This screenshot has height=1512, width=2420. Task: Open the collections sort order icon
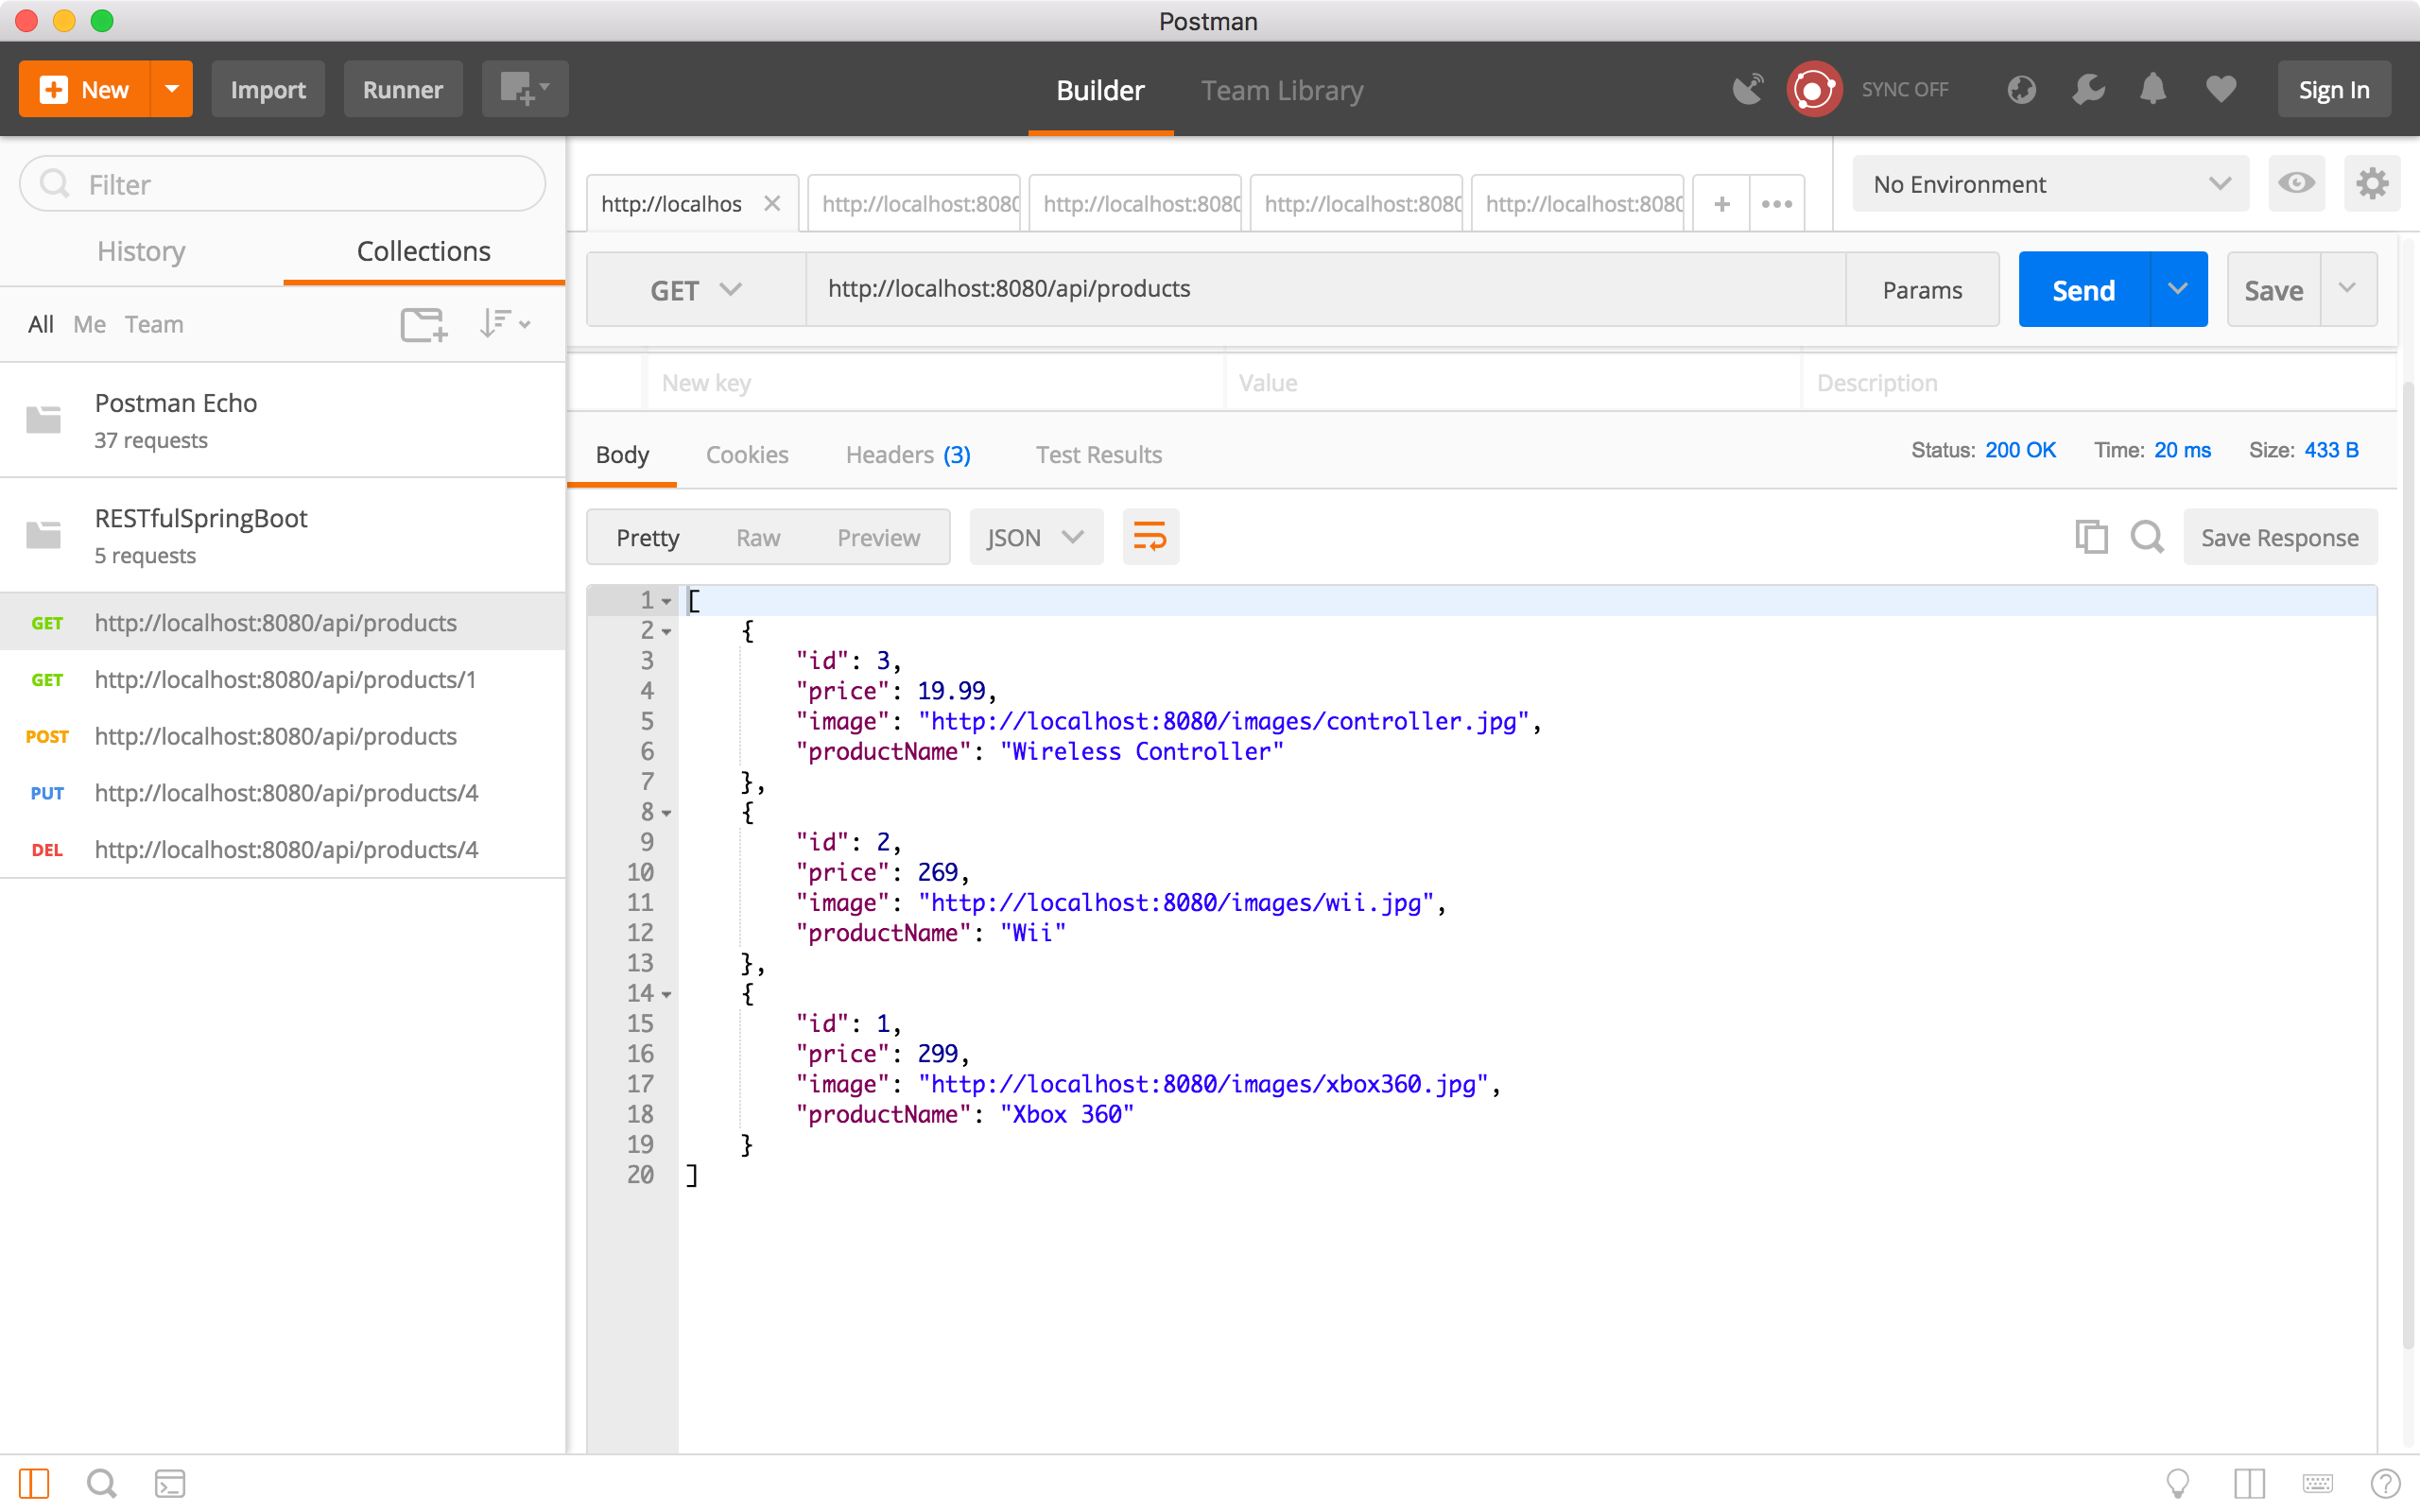point(505,324)
